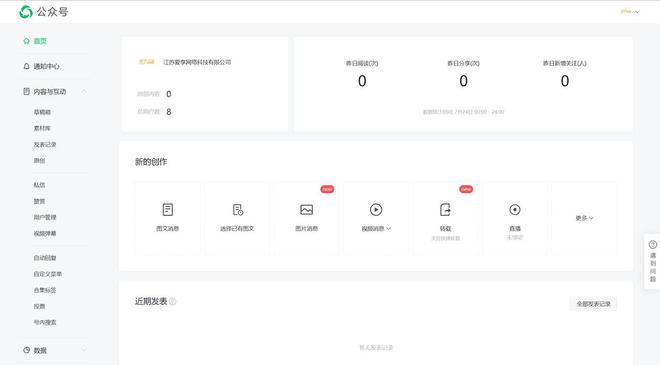This screenshot has height=365, width=660.
Task: Expand the 更多 creation options
Action: [x=584, y=218]
